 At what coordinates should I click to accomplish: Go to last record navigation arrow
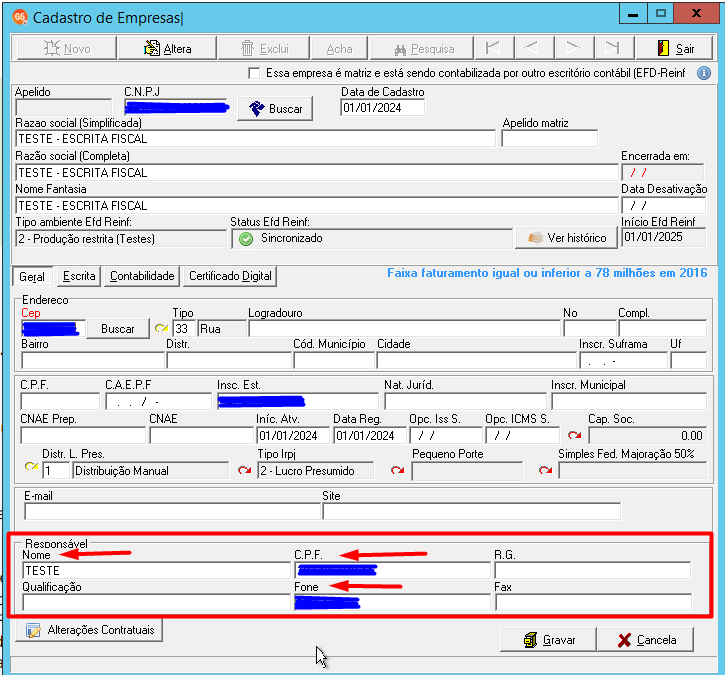pyautogui.click(x=612, y=48)
